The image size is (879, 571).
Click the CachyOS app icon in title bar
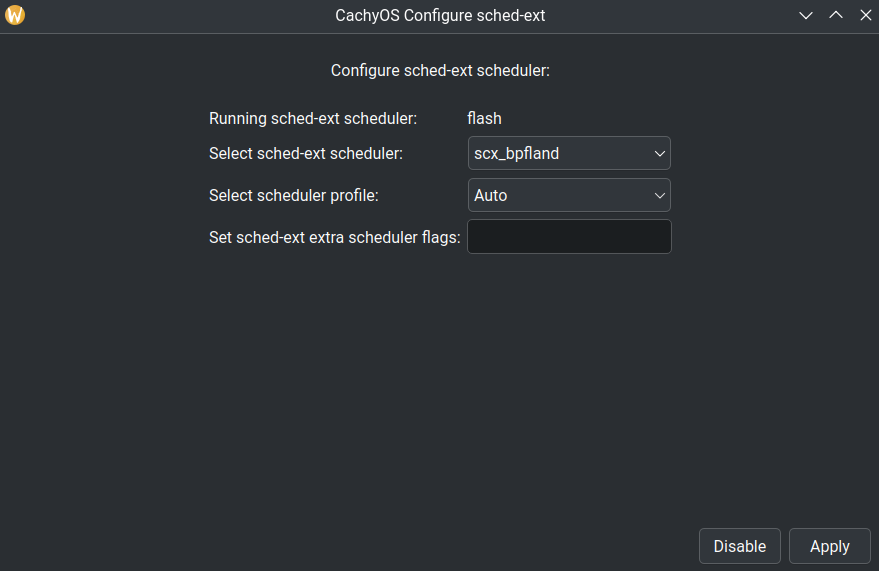[x=15, y=15]
